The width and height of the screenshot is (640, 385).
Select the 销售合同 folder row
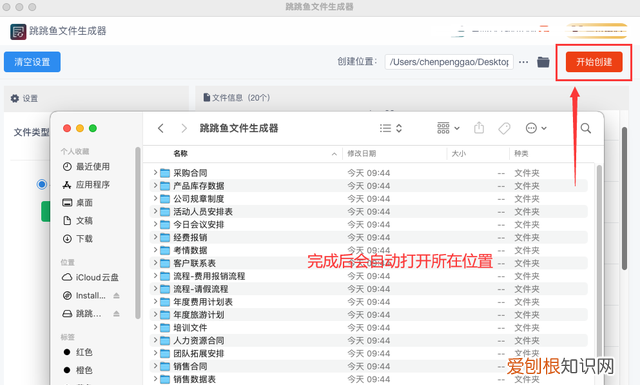(x=369, y=366)
